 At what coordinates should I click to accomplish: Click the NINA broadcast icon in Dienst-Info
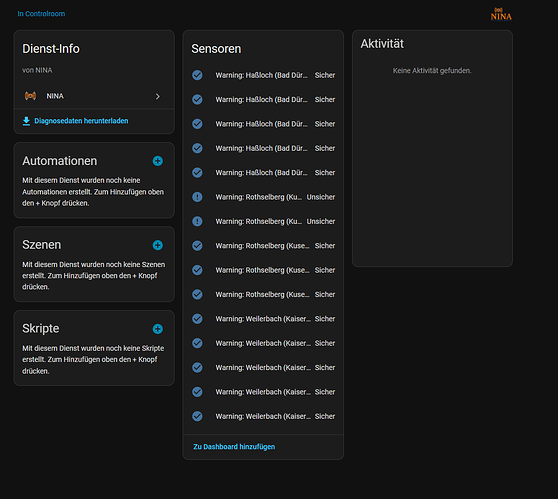coord(30,96)
